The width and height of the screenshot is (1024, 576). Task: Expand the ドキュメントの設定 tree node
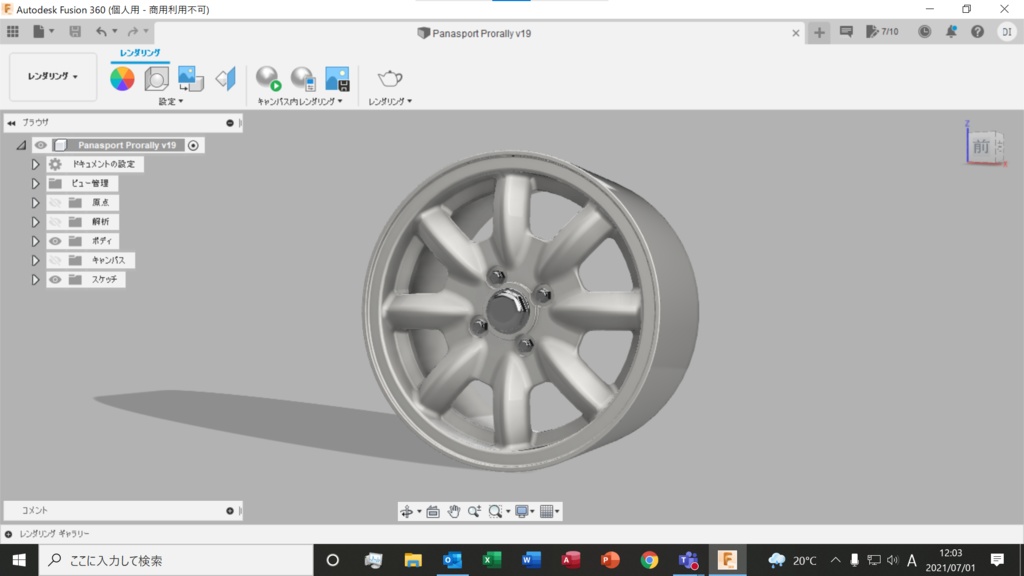tap(35, 164)
